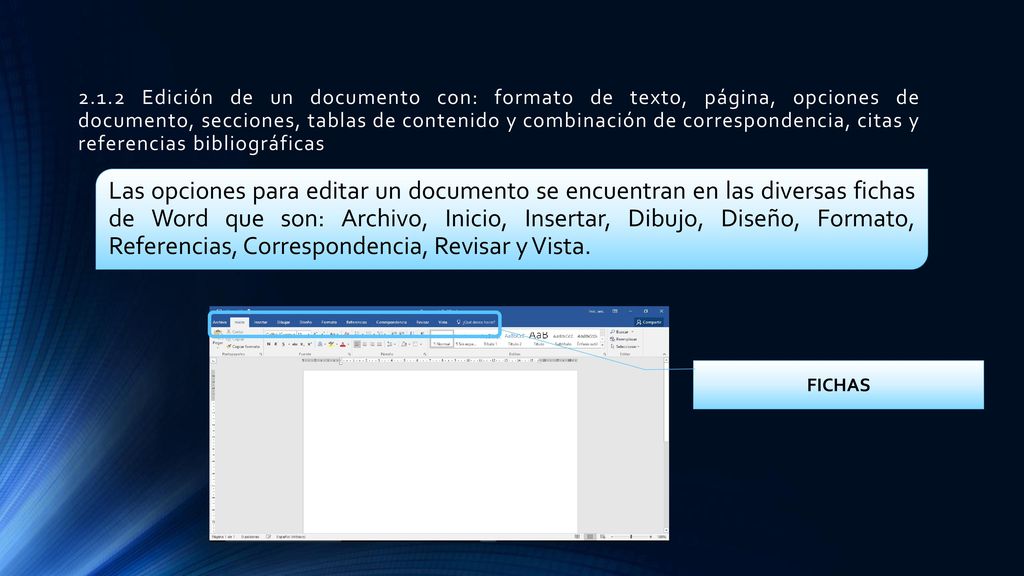Open the Formato tab
Screen dimensions: 1024x576
click(x=329, y=322)
